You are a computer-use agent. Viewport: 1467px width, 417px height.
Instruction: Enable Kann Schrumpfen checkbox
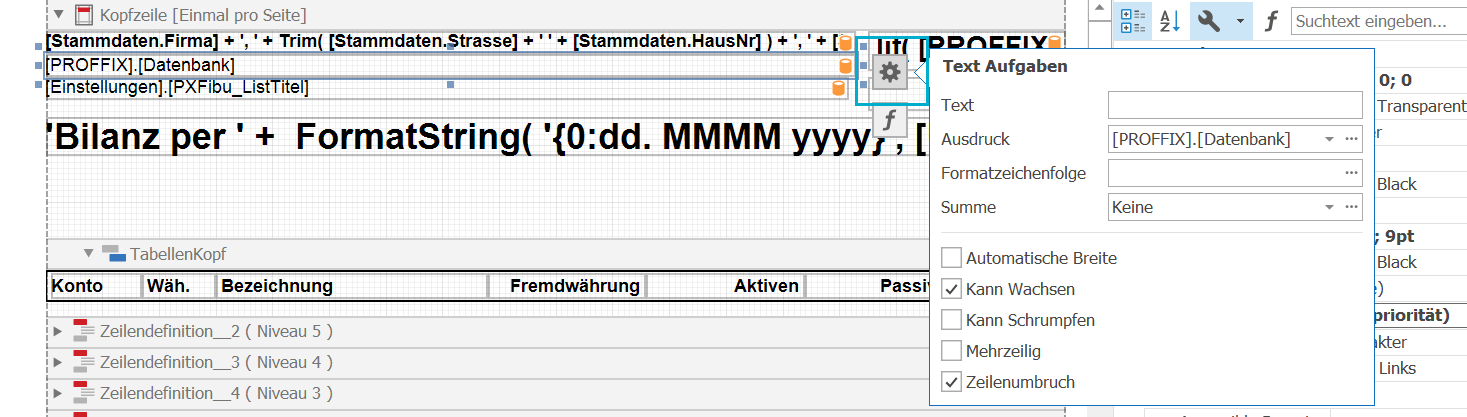point(952,320)
